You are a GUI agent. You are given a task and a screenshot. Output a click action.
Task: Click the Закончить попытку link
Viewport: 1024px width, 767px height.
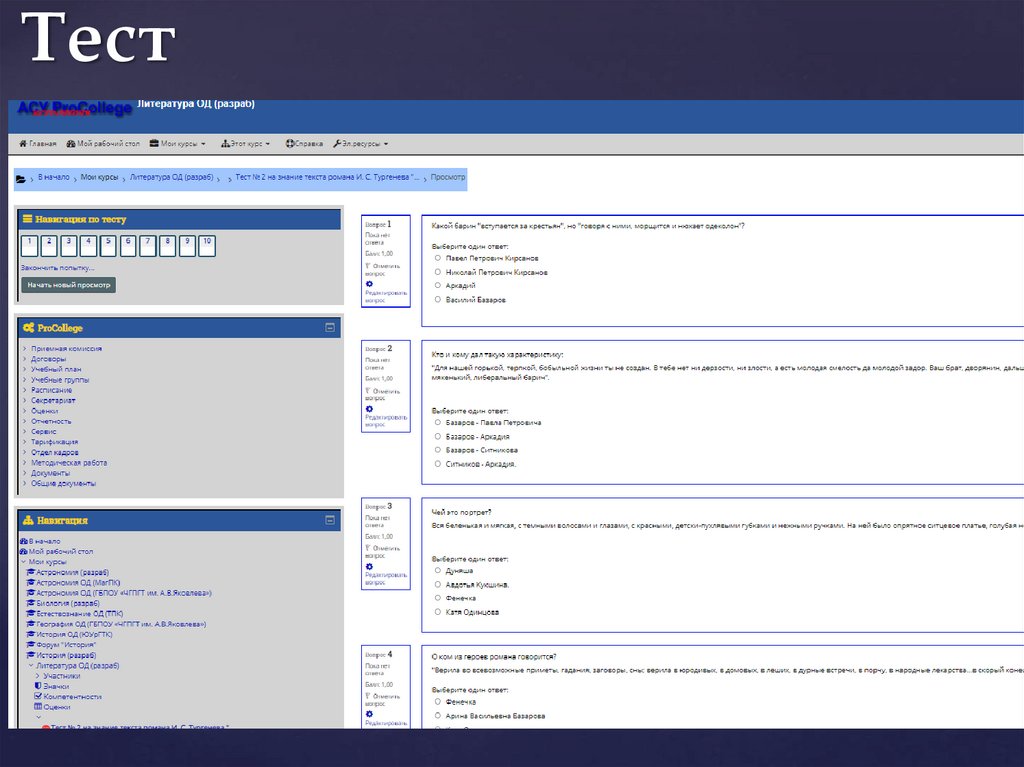click(58, 268)
